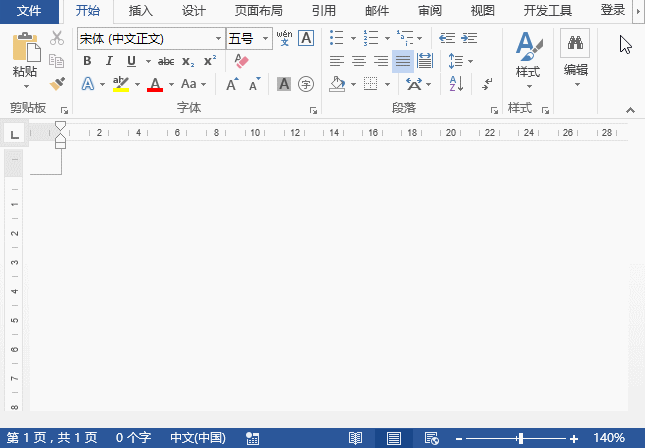Image resolution: width=645 pixels, height=448 pixels.
Task: Toggle Justify paragraph alignment
Action: click(402, 61)
